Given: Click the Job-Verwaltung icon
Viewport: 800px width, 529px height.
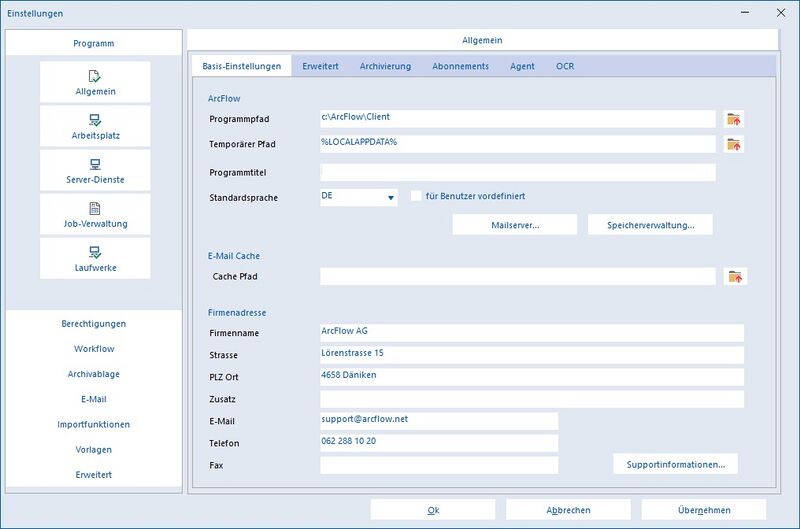Looking at the screenshot, I should (x=95, y=209).
